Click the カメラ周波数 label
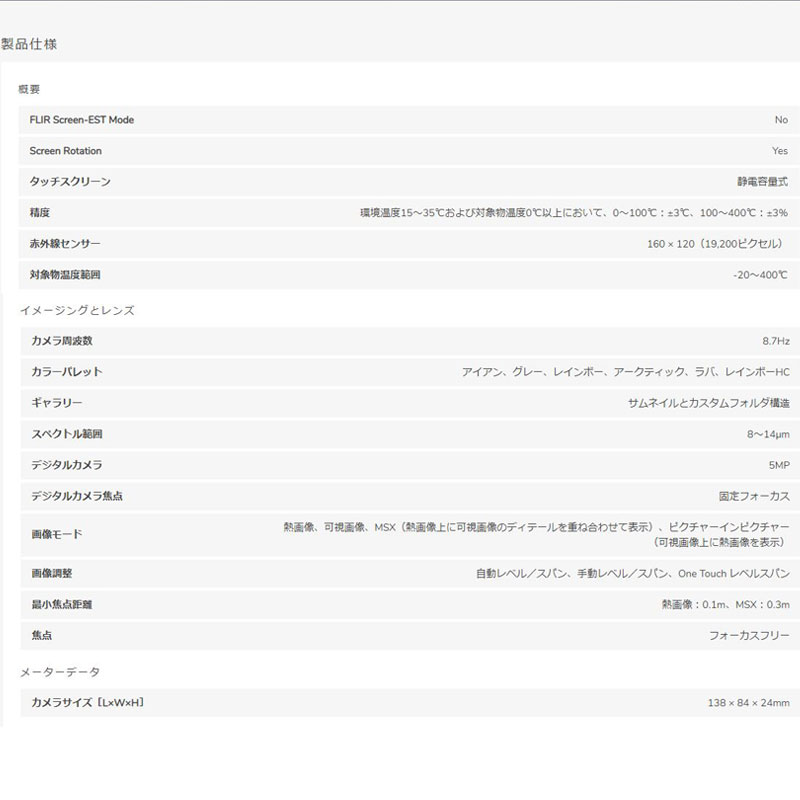 61,341
